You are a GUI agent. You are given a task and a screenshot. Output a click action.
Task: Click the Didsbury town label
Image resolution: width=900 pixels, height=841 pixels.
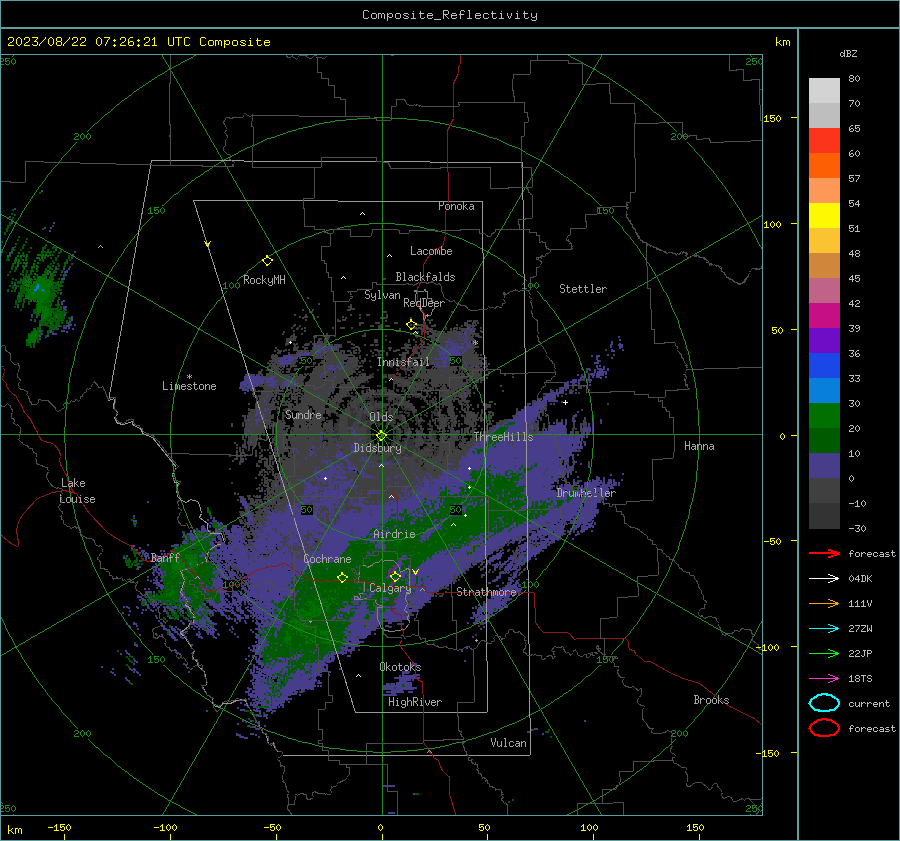tap(378, 448)
